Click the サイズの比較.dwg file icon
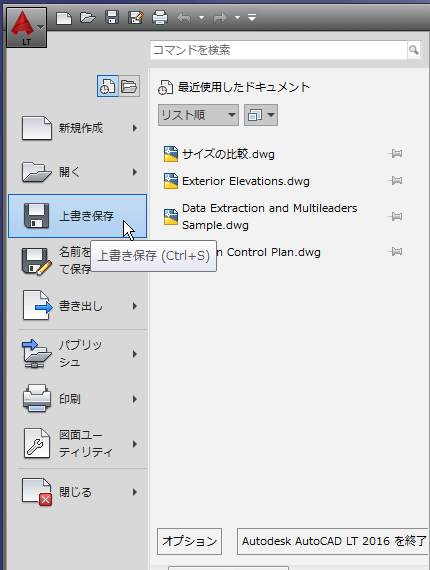This screenshot has height=570, width=430. (x=170, y=154)
